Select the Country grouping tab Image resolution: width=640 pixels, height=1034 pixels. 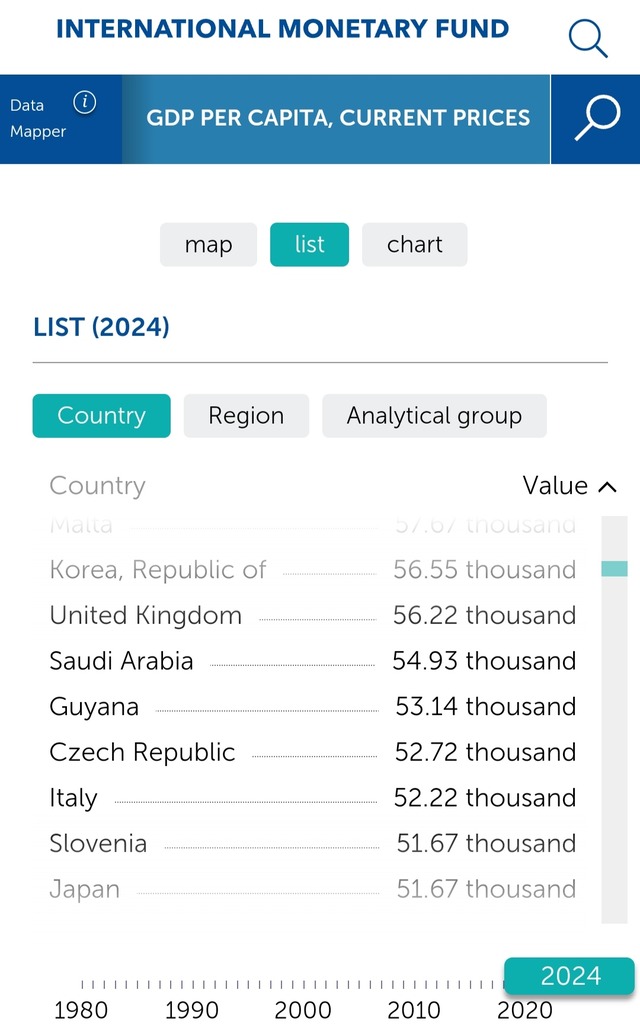coord(102,415)
